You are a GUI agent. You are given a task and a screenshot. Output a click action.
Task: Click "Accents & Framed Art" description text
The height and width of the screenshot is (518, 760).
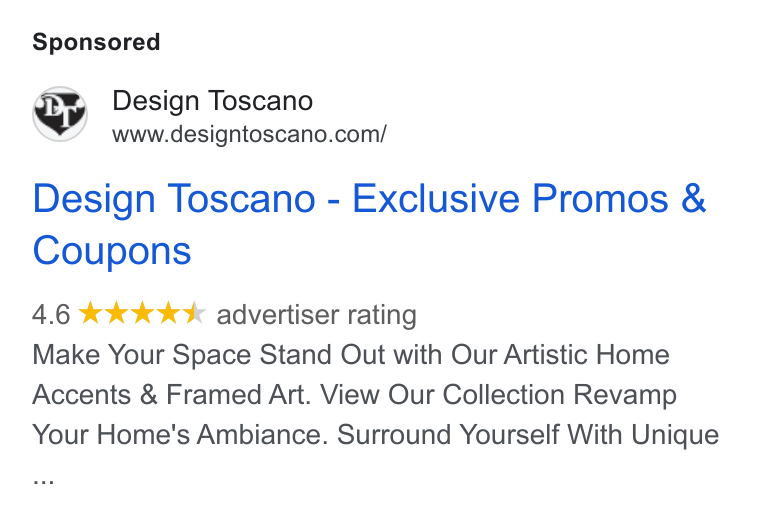[172, 394]
